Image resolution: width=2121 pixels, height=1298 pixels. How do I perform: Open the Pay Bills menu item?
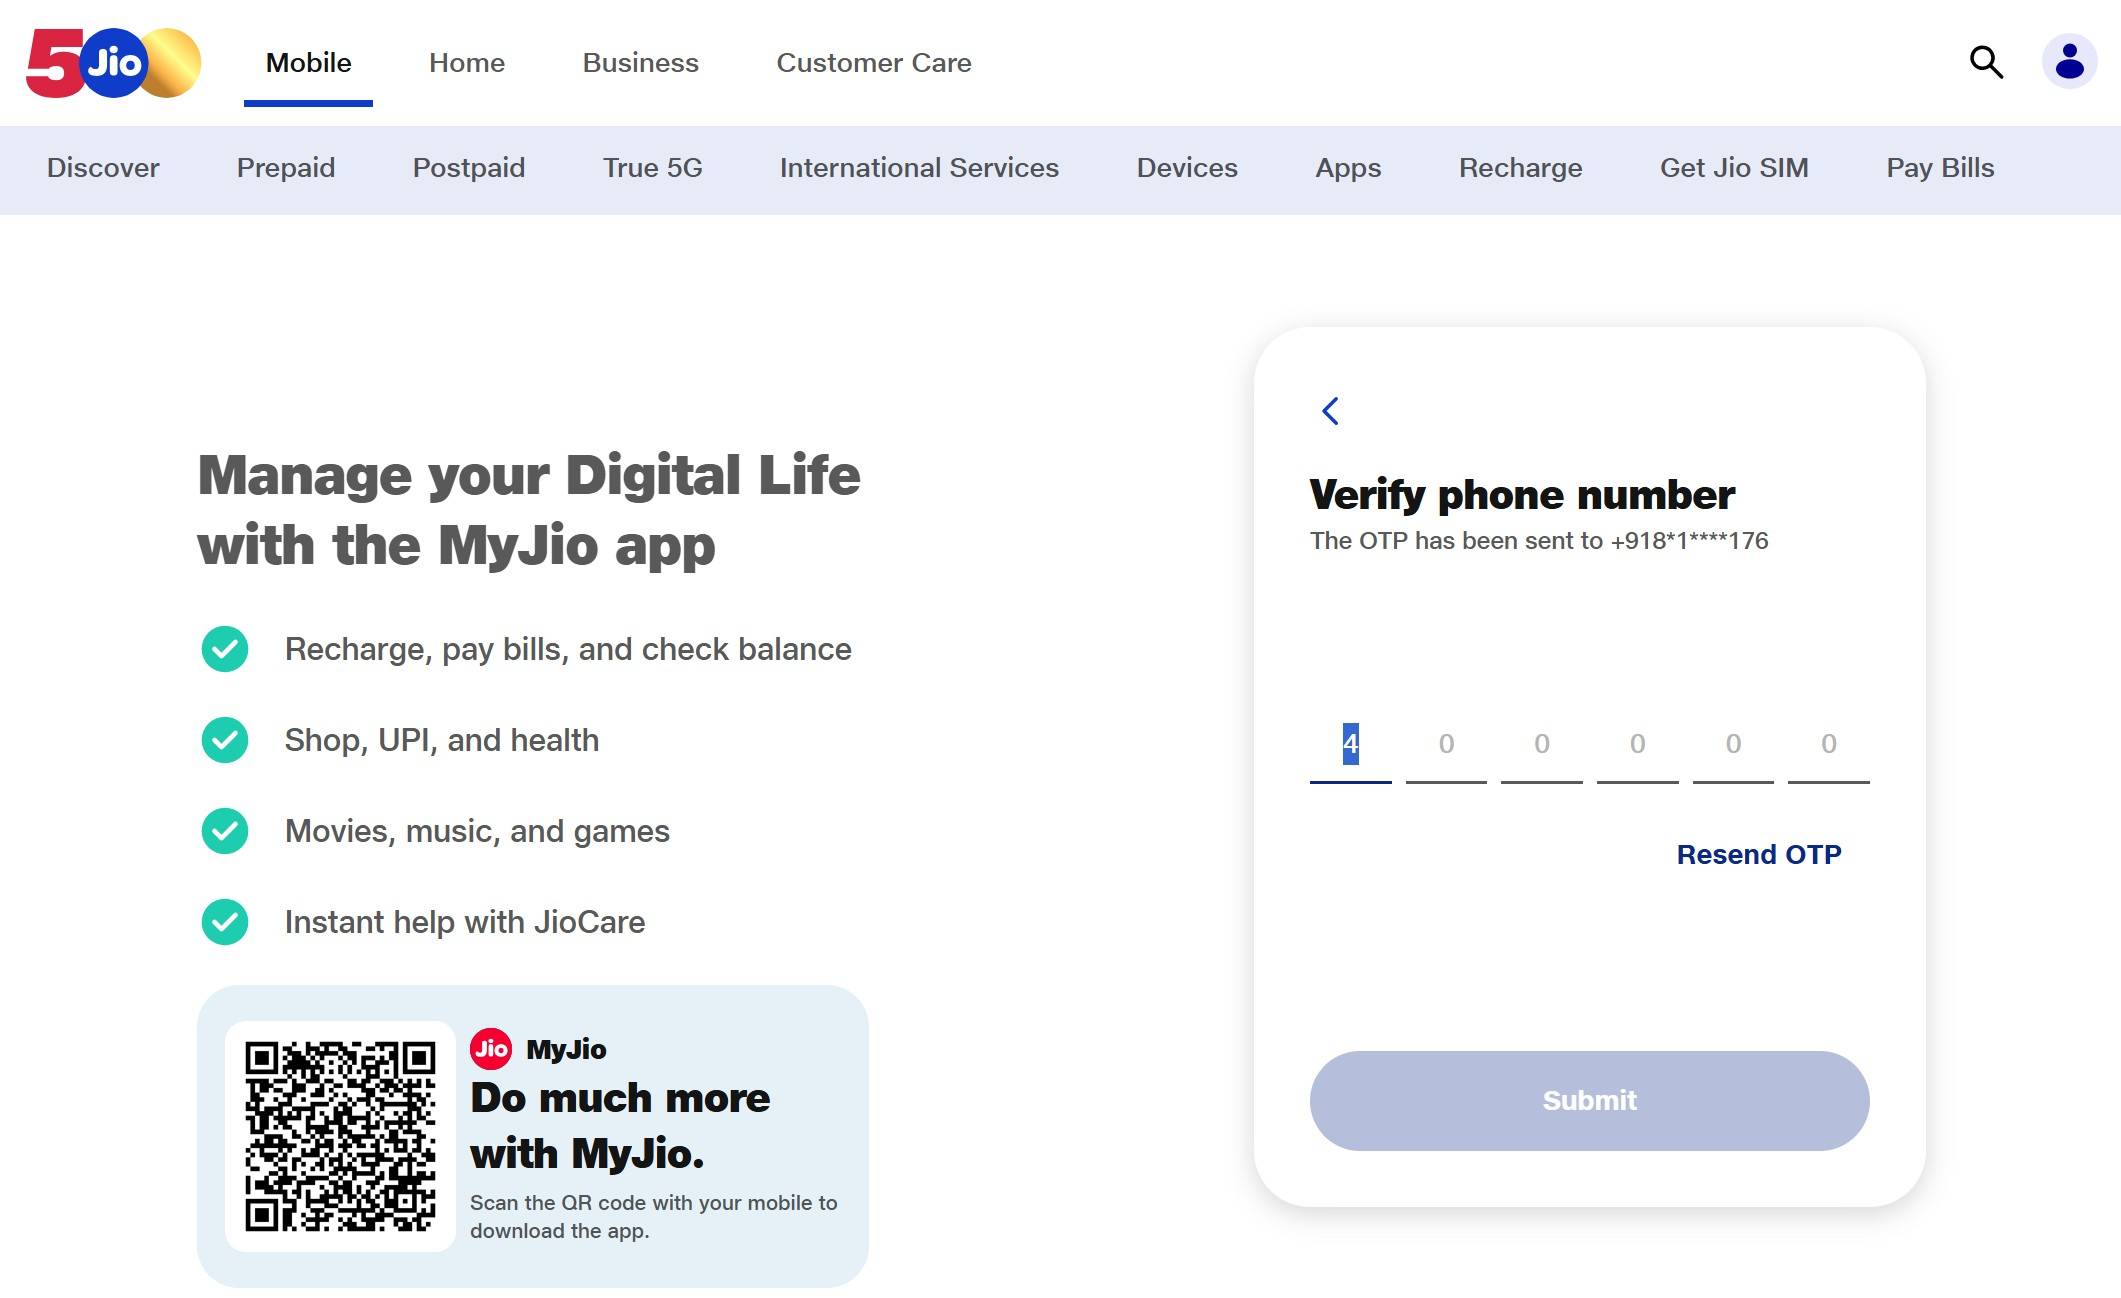(1940, 168)
